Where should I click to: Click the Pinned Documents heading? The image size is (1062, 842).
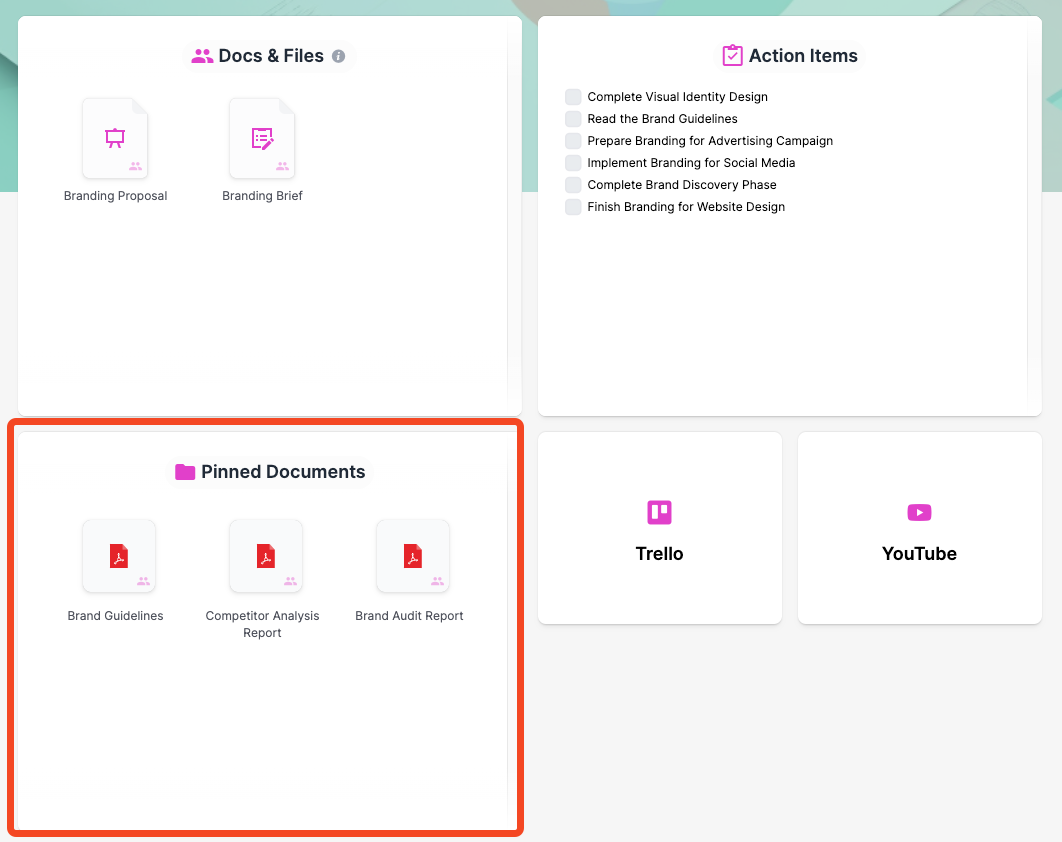283,472
